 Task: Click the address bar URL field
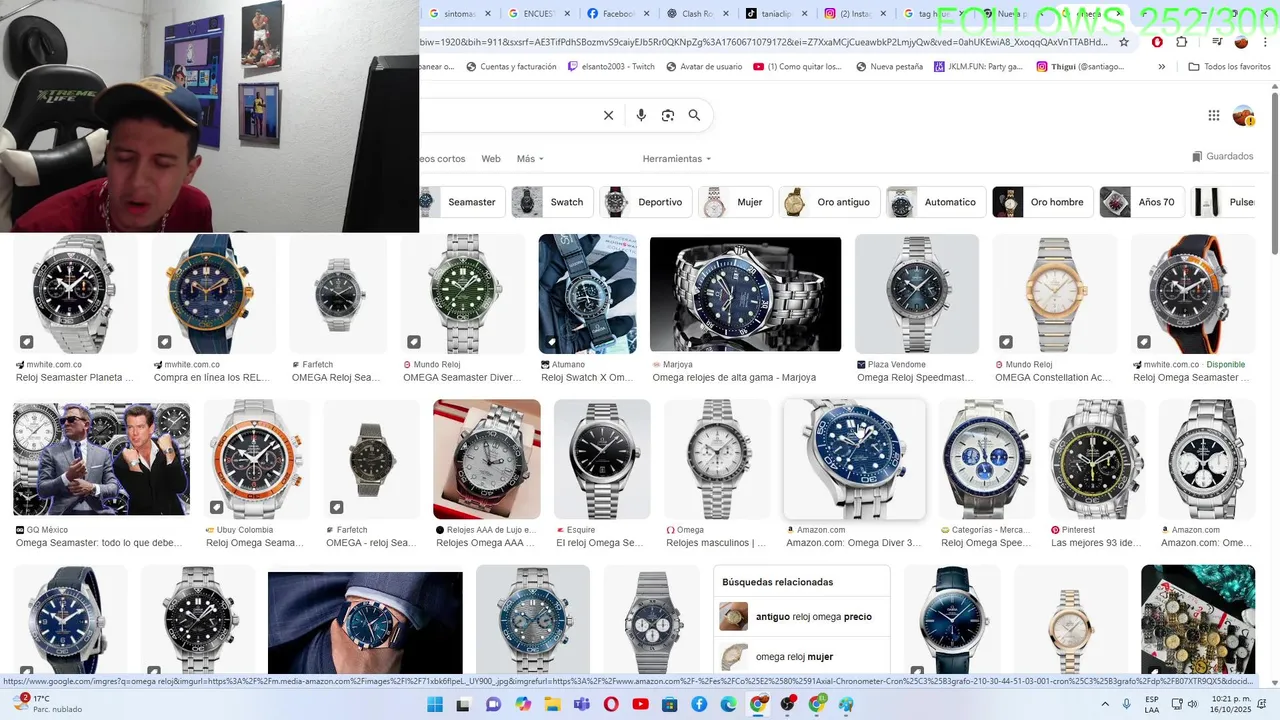click(x=765, y=42)
